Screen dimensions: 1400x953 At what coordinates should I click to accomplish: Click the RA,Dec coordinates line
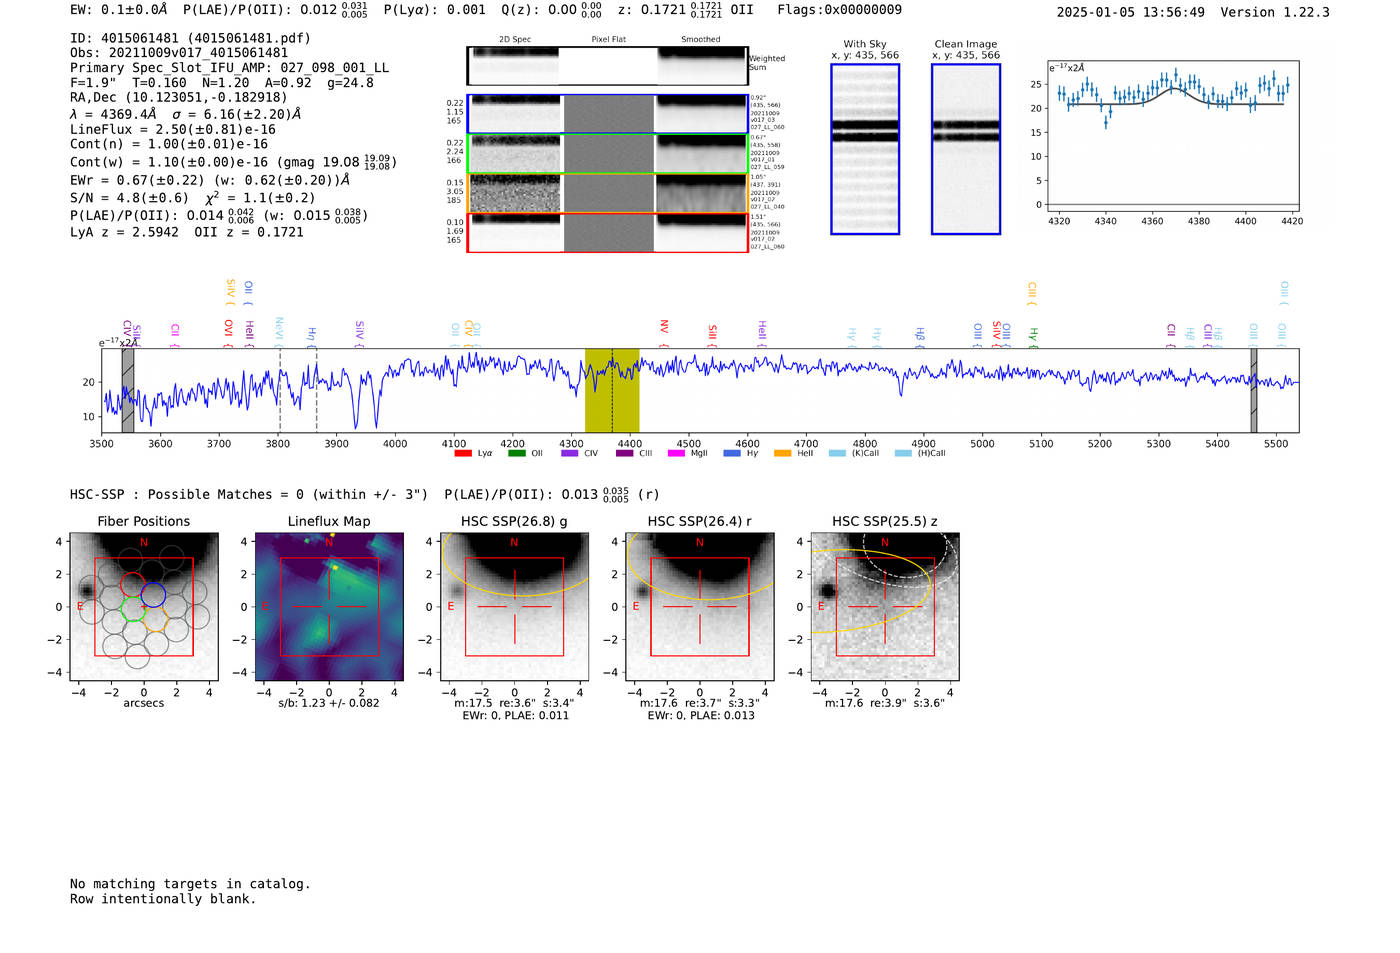(178, 97)
